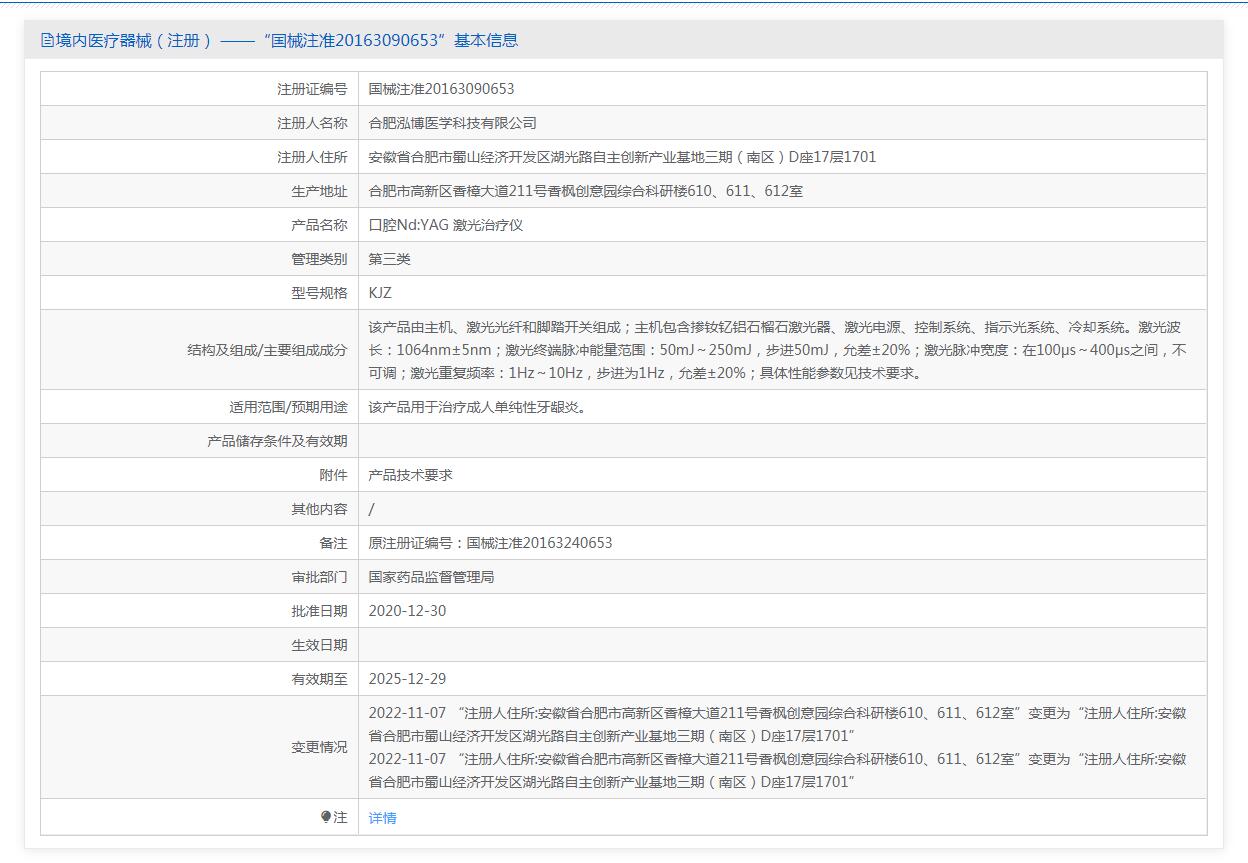The width and height of the screenshot is (1248, 863).
Task: Click the model specification value KJZ
Action: (x=380, y=293)
